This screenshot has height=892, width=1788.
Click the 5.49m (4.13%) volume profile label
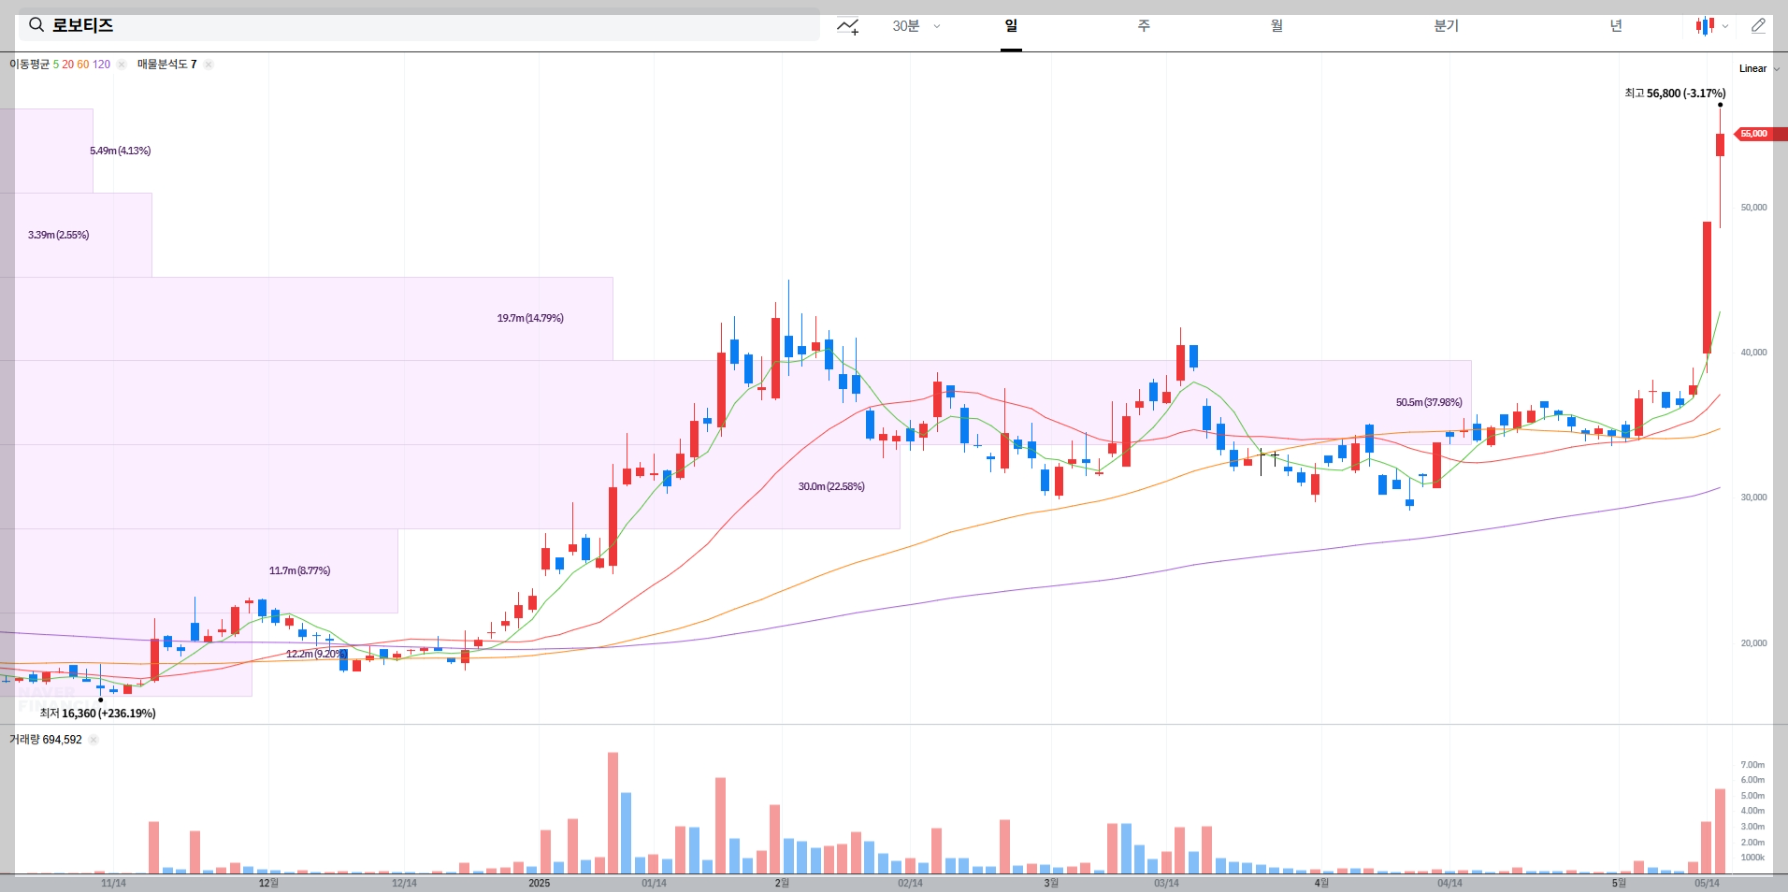(x=120, y=151)
